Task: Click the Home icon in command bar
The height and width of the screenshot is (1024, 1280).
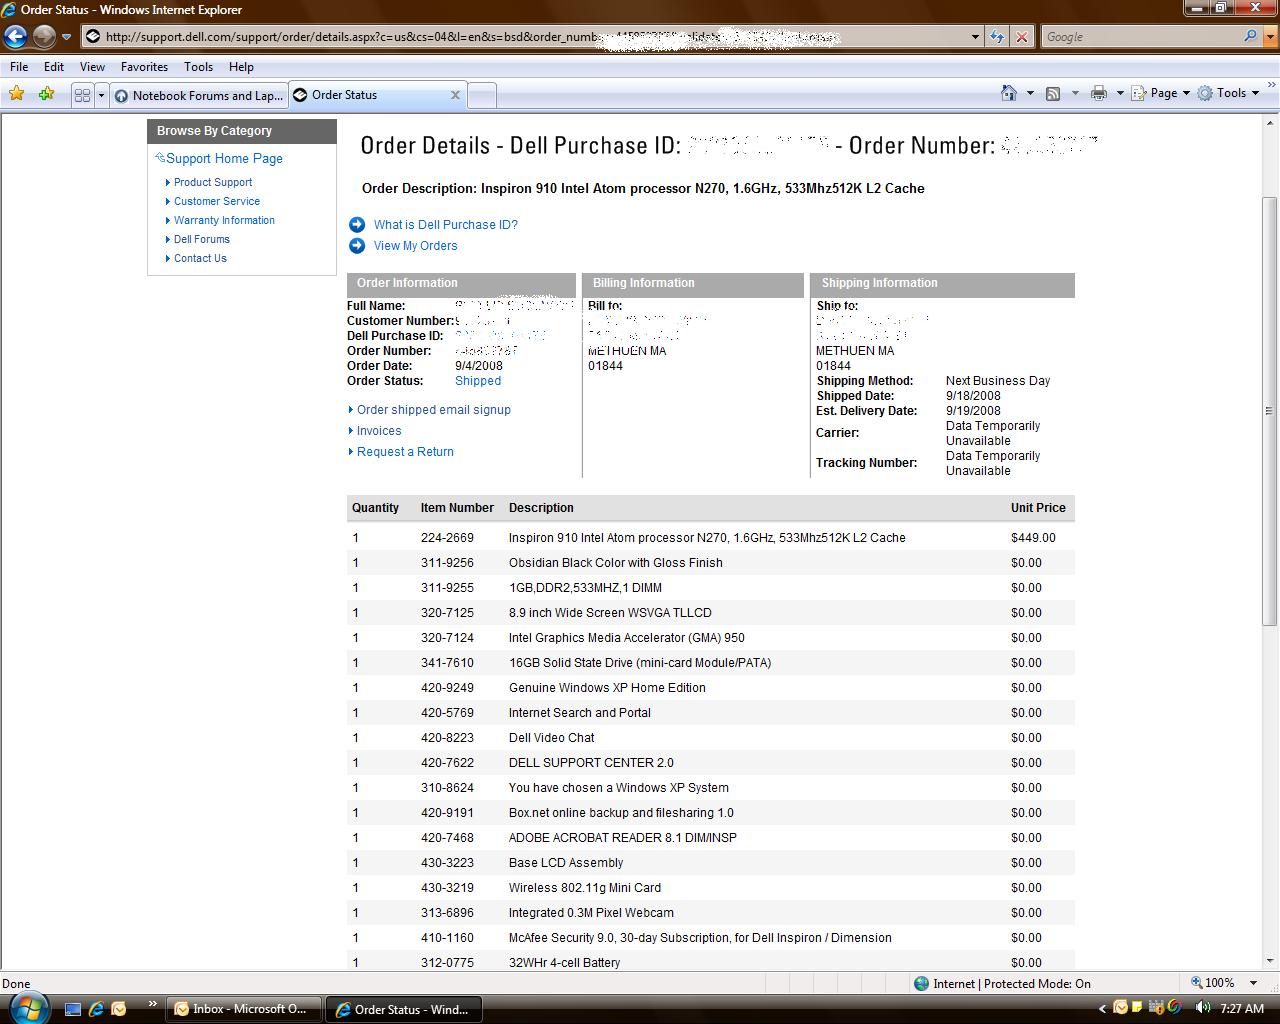Action: point(1009,93)
